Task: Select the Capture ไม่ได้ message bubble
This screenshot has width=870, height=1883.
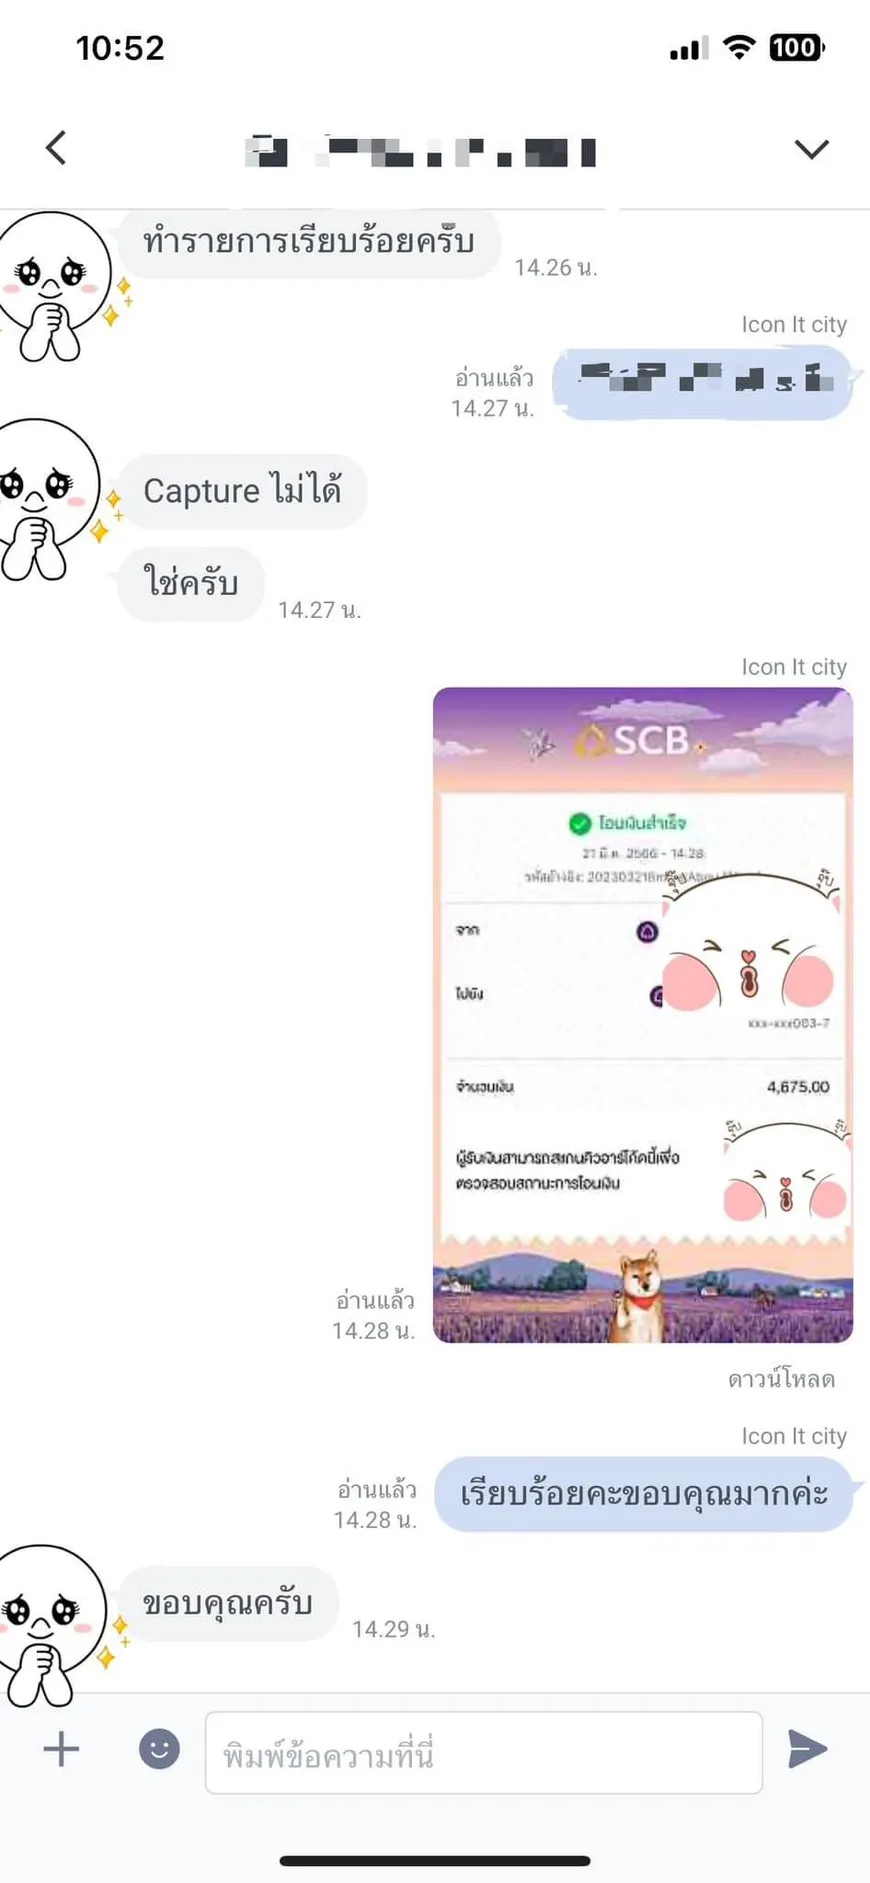Action: pyautogui.click(x=242, y=491)
